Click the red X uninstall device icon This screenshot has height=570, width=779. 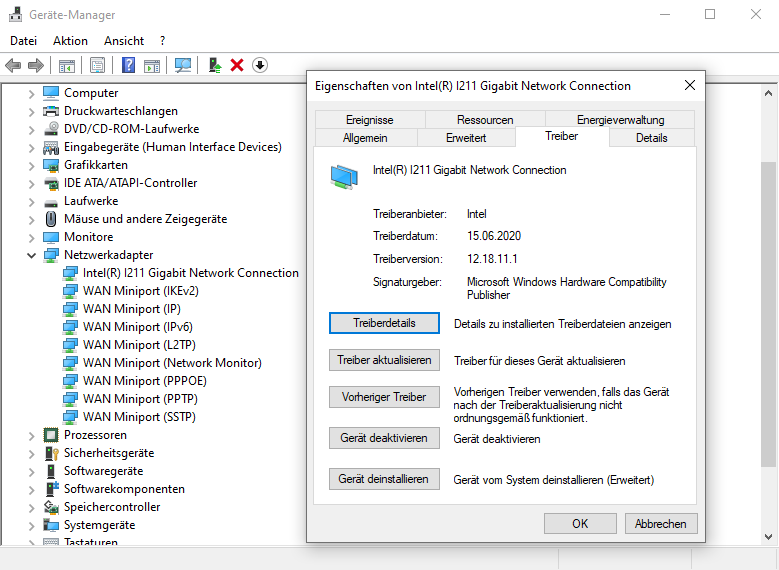[237, 65]
